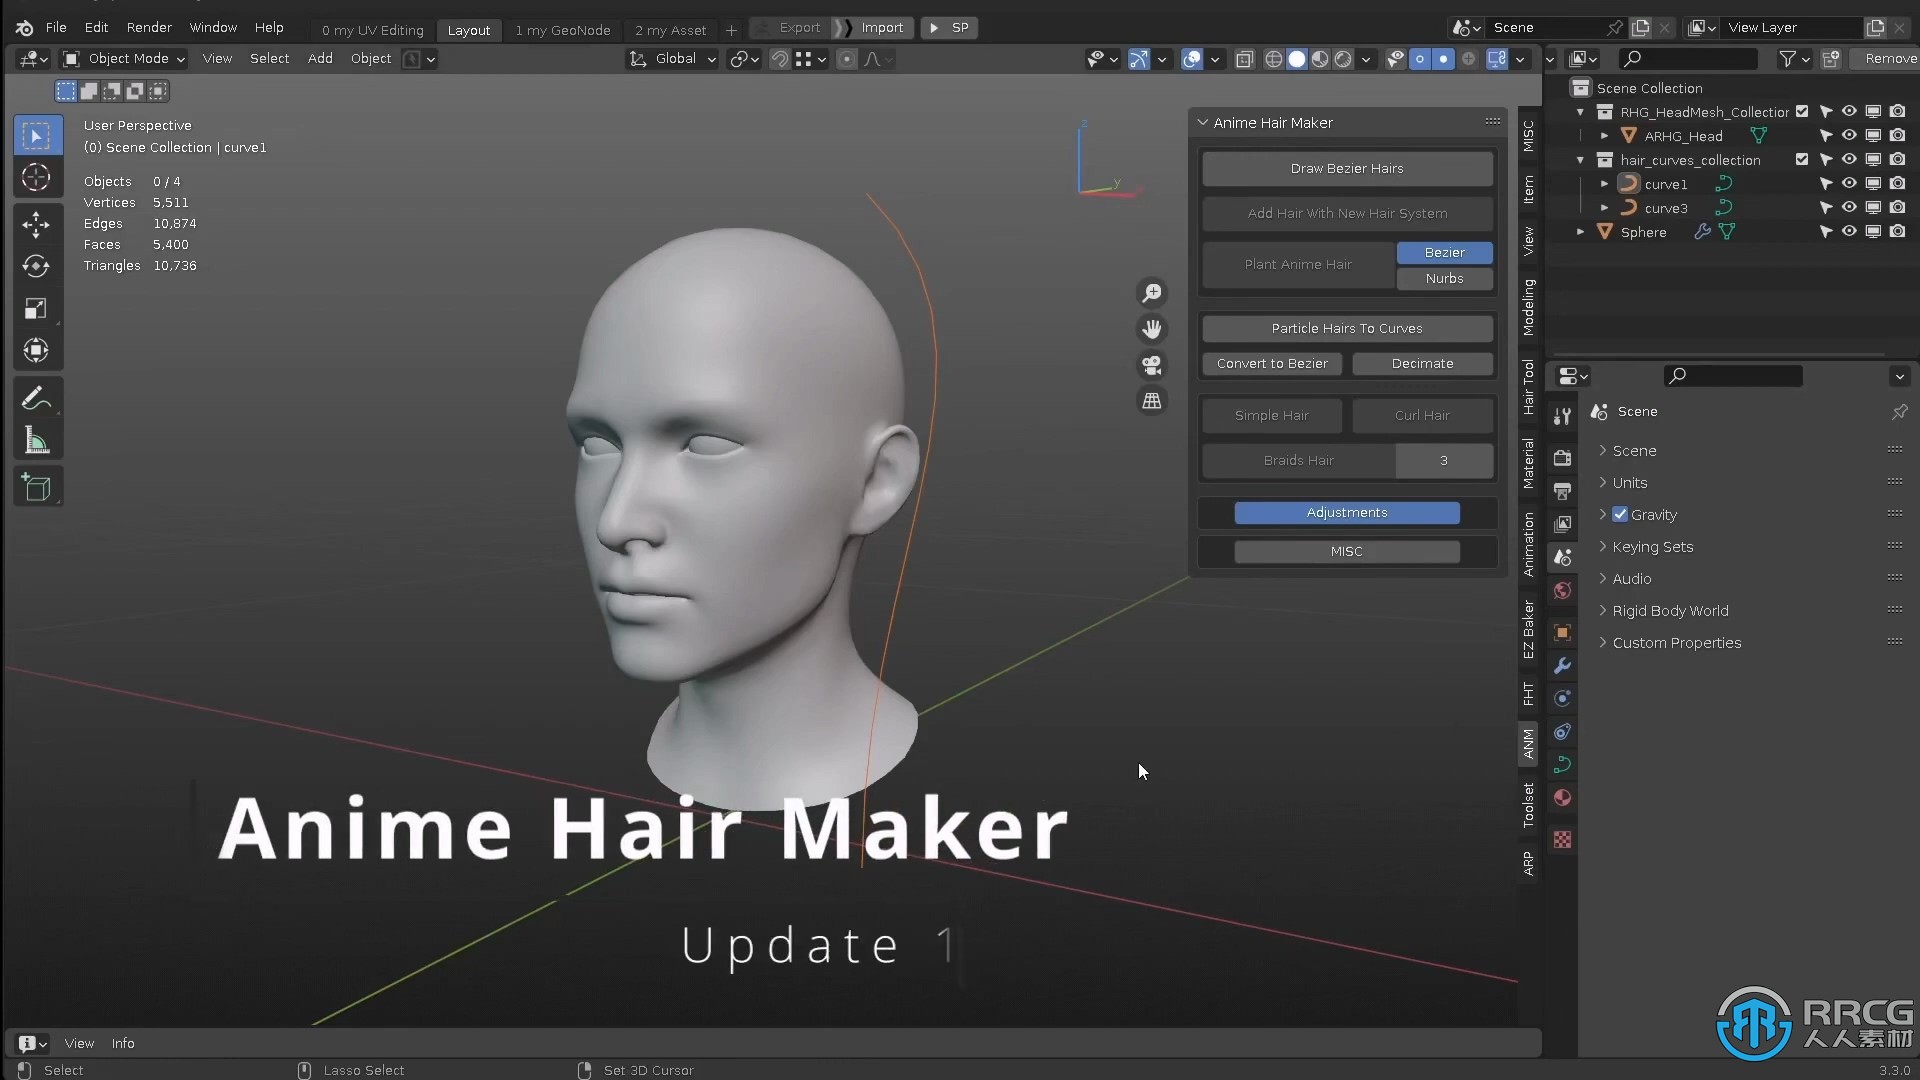Open the Object Mode dropdown

124,59
